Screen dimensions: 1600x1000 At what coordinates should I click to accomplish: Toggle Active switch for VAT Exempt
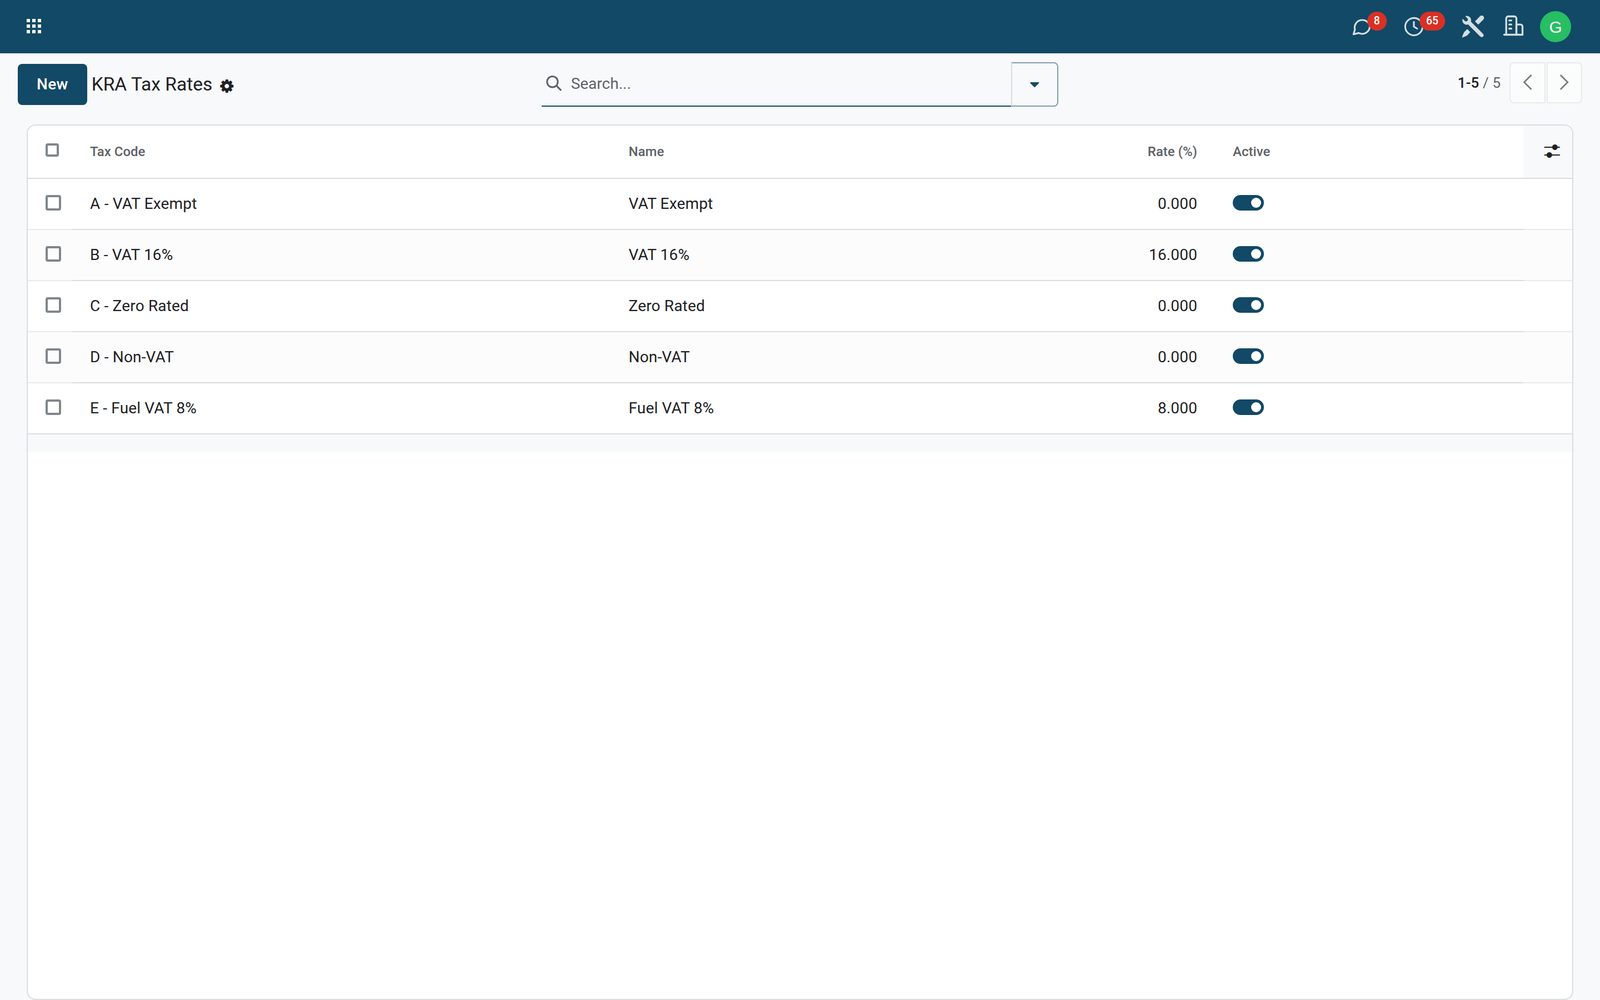tap(1248, 203)
